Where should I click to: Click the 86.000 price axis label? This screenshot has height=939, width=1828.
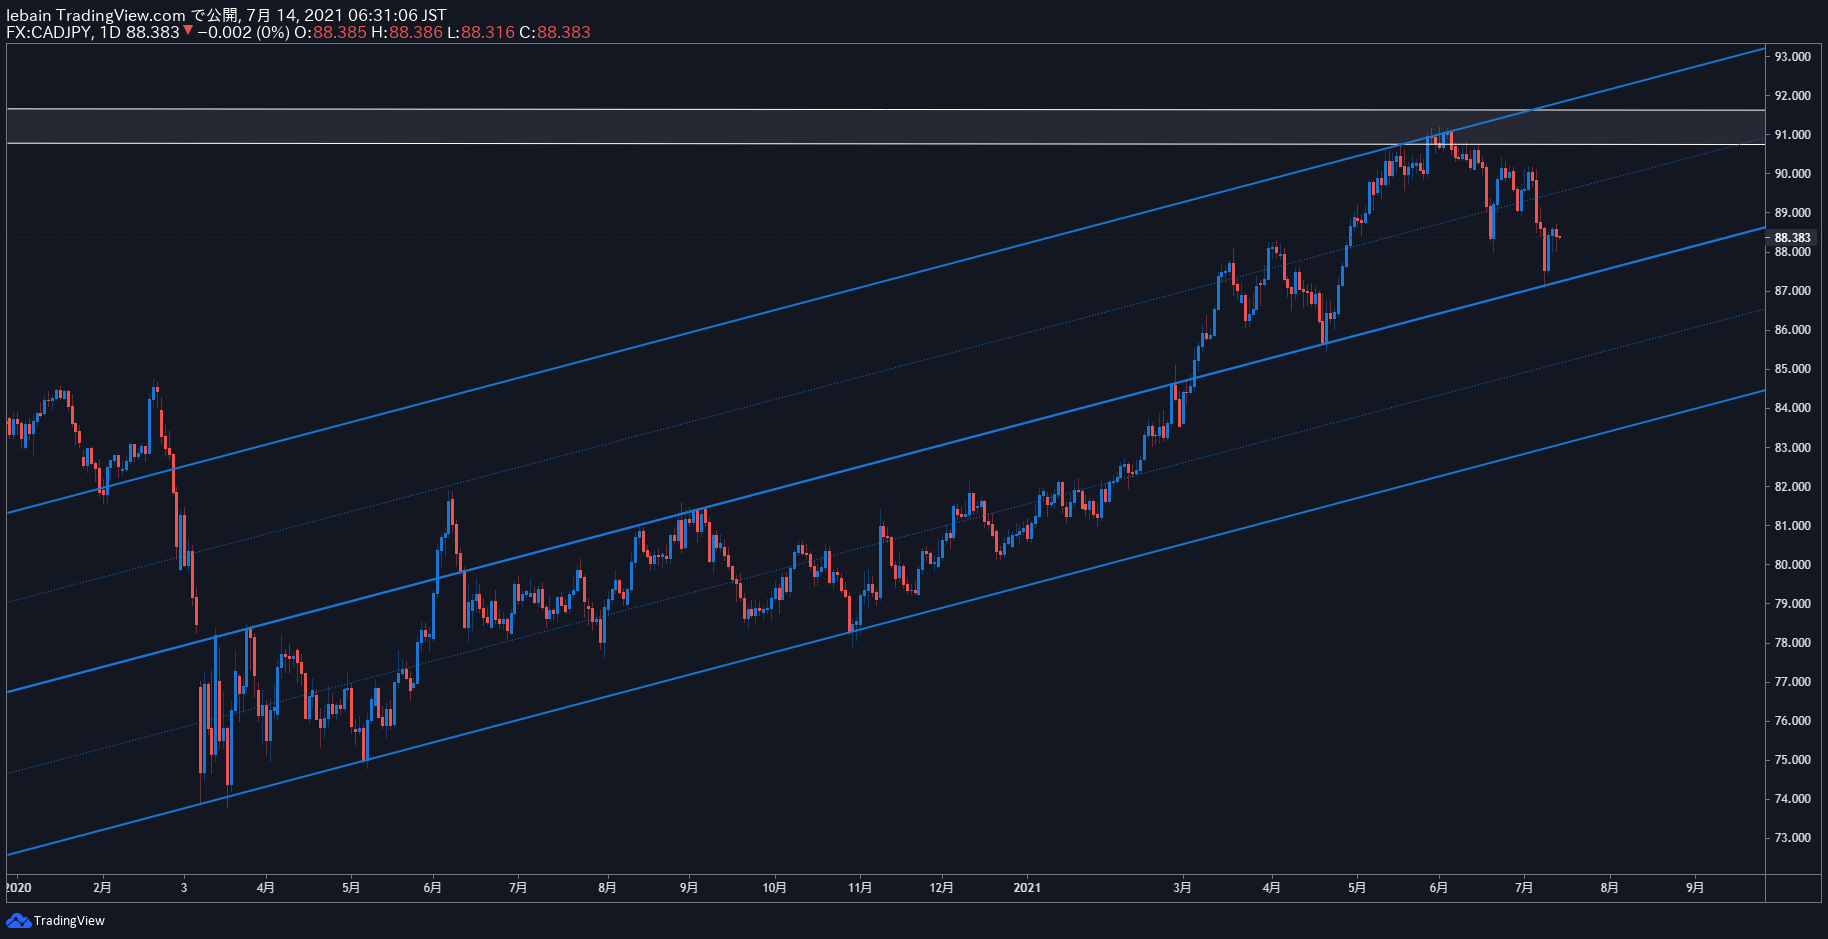coord(1792,330)
